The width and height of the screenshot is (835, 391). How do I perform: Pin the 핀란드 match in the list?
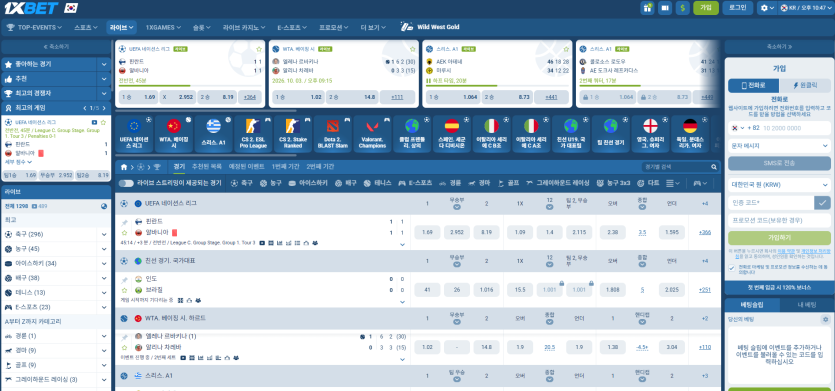click(124, 222)
